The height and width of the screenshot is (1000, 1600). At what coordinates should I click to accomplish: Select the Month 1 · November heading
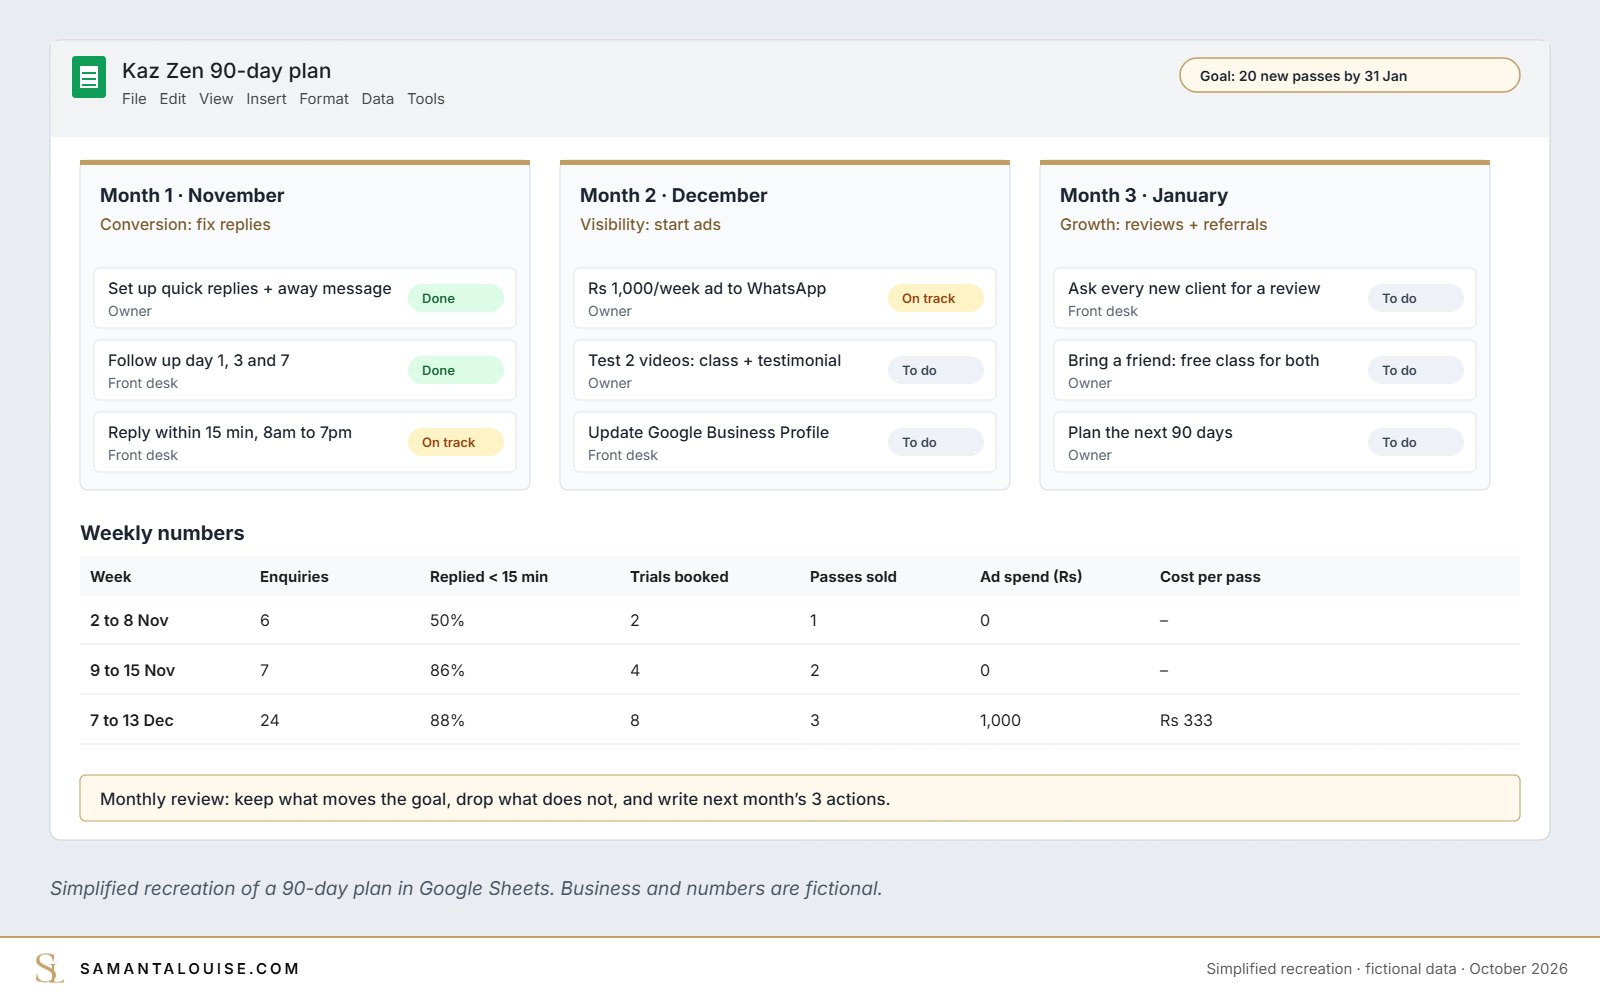click(x=192, y=196)
